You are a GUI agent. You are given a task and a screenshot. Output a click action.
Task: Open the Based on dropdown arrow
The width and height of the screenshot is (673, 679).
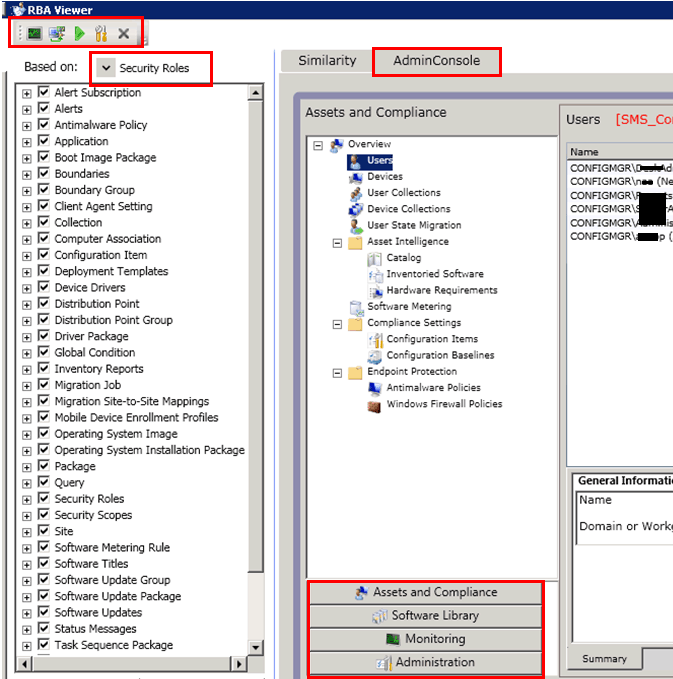(x=106, y=68)
